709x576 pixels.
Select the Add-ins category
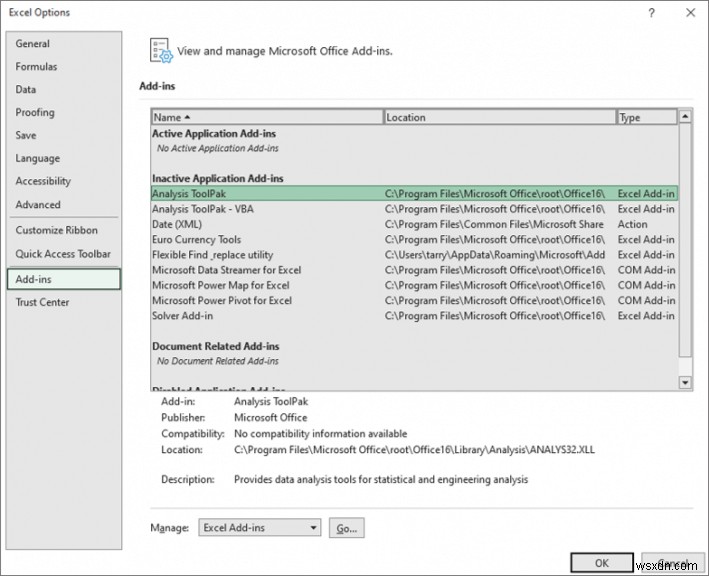64,279
